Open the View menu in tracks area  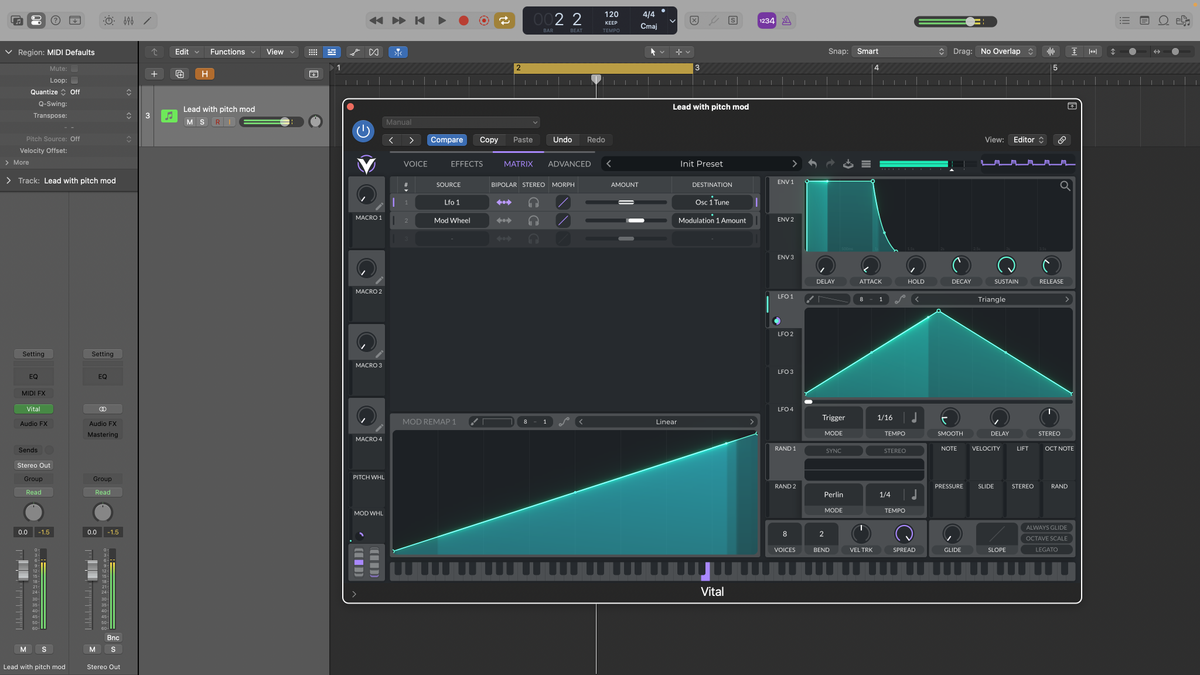279,52
